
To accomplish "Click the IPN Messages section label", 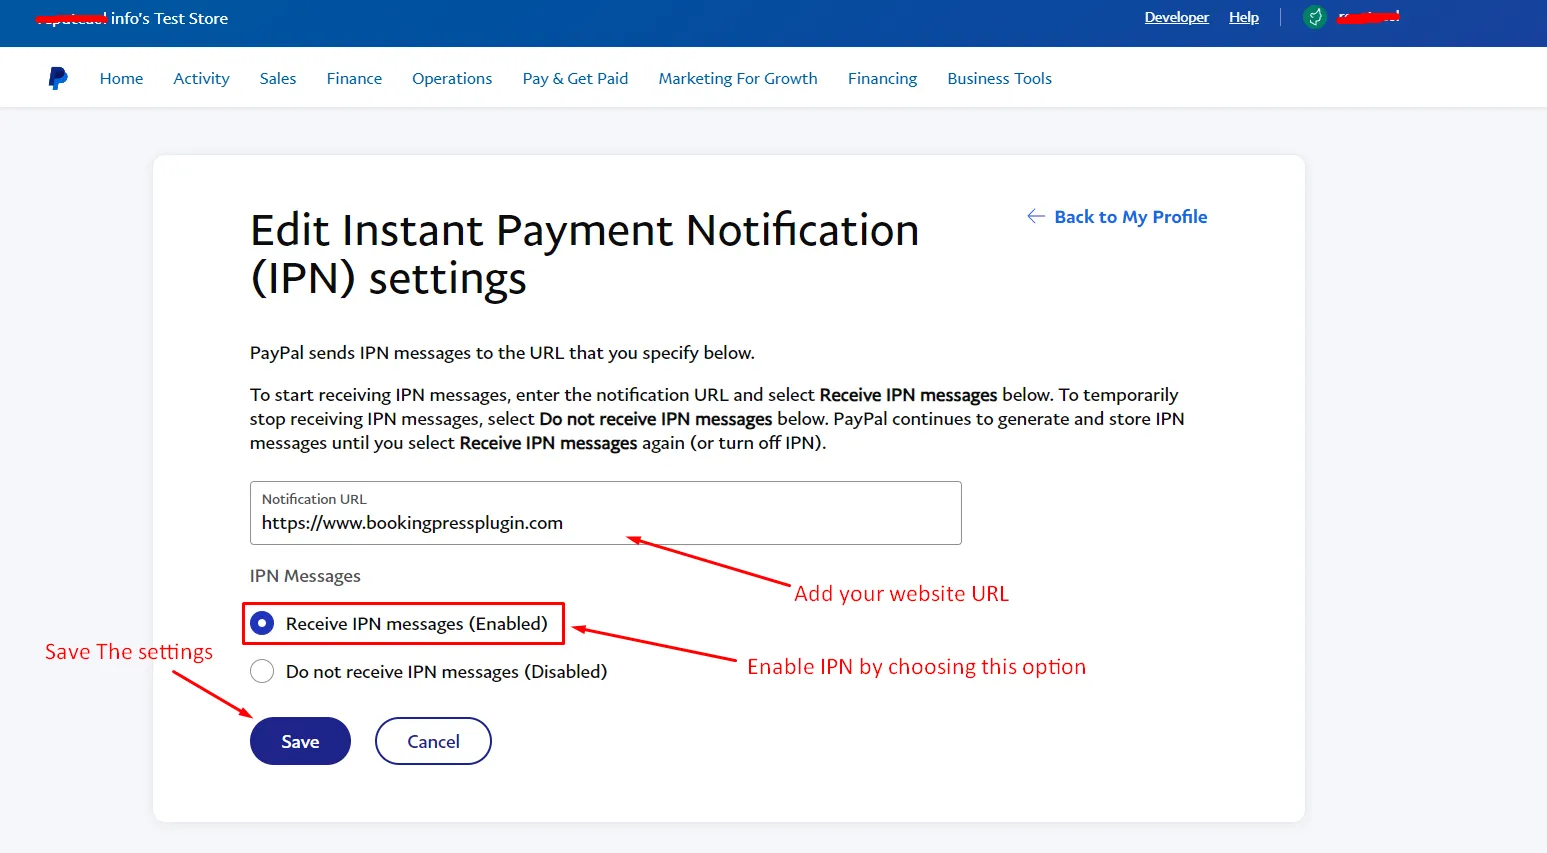I will [x=305, y=576].
